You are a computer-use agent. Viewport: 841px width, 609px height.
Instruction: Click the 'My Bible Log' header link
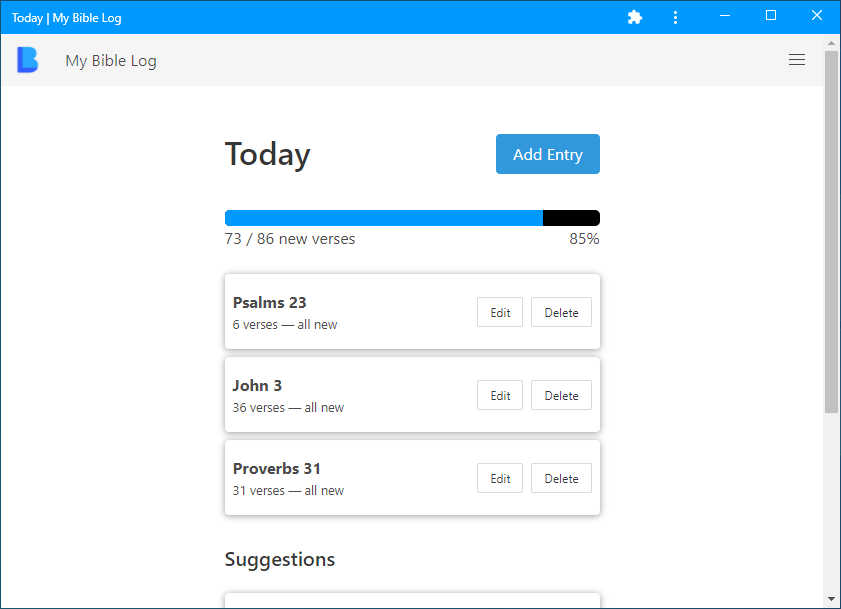point(110,60)
